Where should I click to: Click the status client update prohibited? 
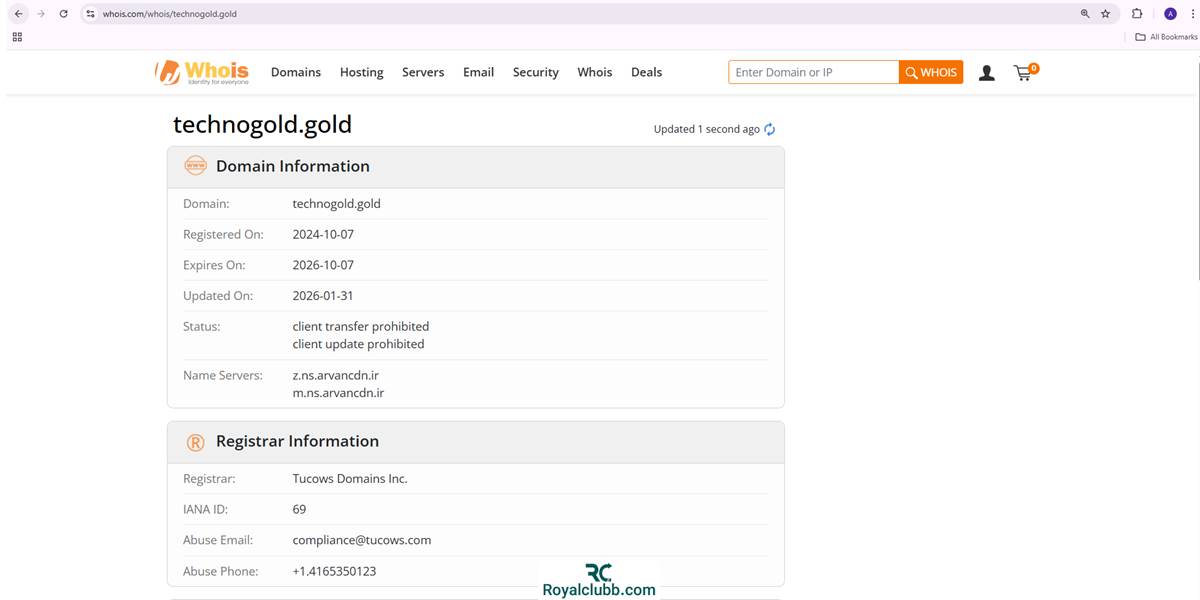coord(358,344)
